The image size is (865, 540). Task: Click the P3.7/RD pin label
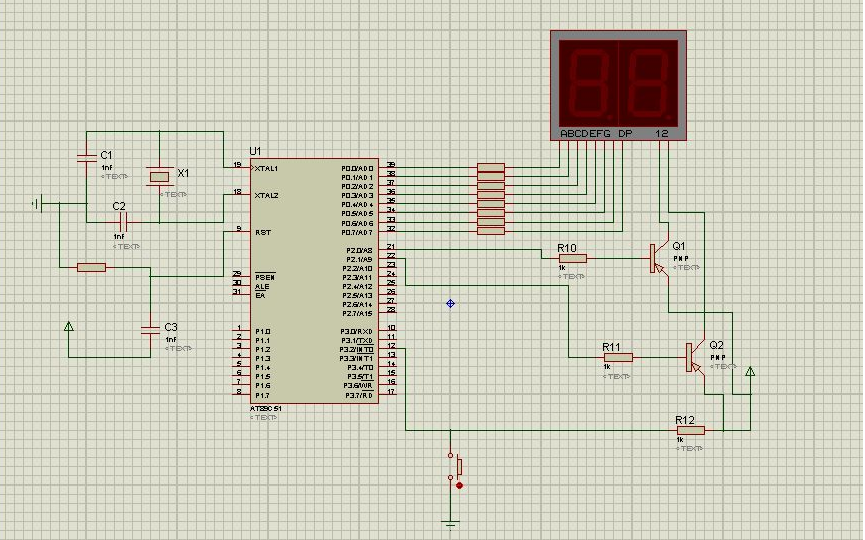click(359, 395)
